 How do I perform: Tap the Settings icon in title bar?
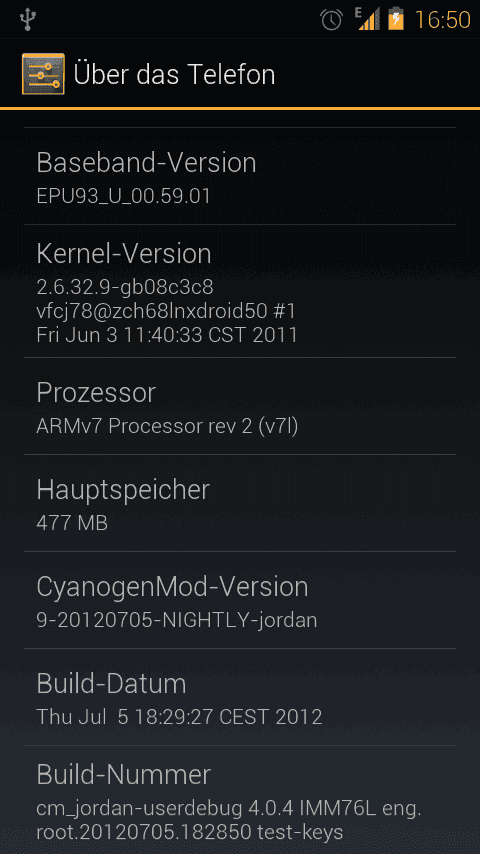click(x=44, y=74)
